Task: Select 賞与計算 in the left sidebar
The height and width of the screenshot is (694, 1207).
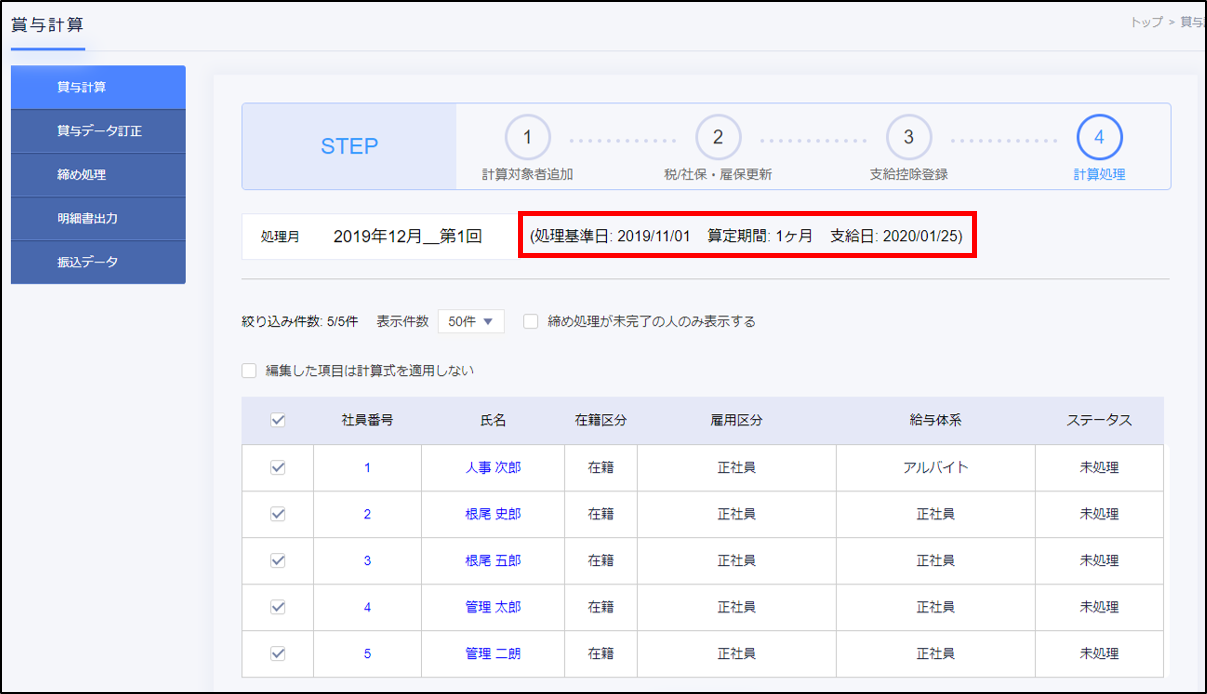Action: (98, 87)
